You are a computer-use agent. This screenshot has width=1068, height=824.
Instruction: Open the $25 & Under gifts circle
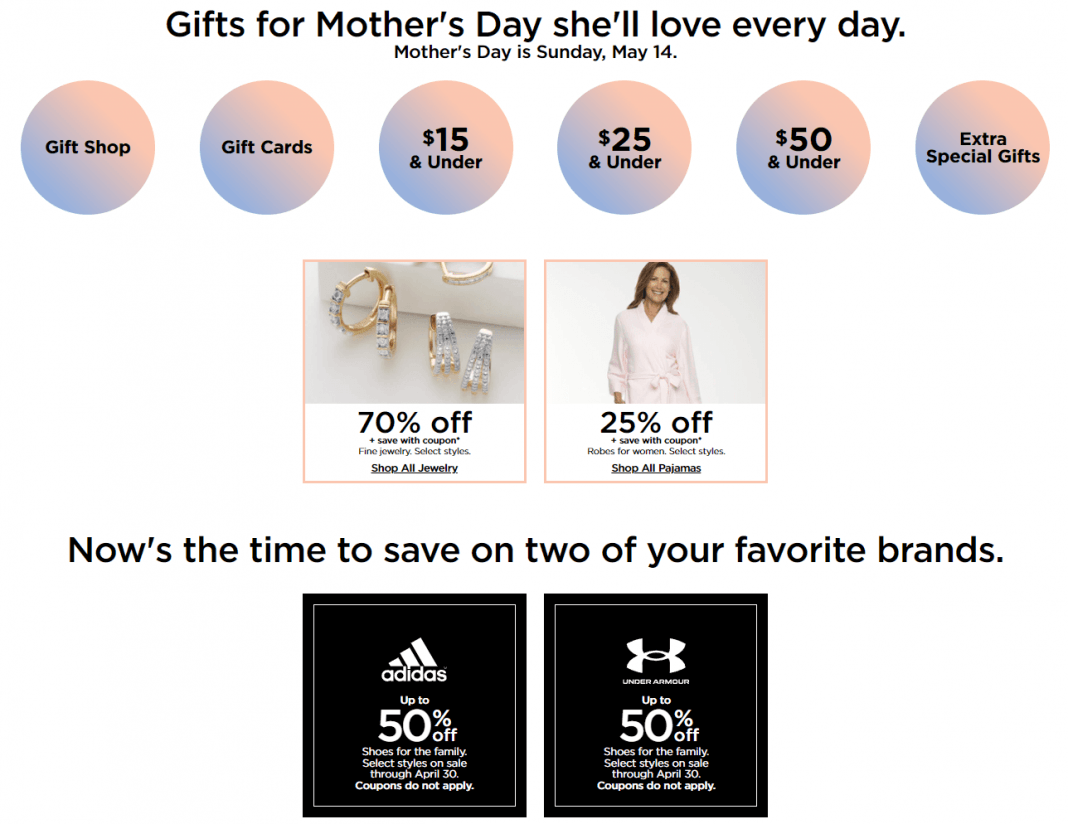pos(624,147)
